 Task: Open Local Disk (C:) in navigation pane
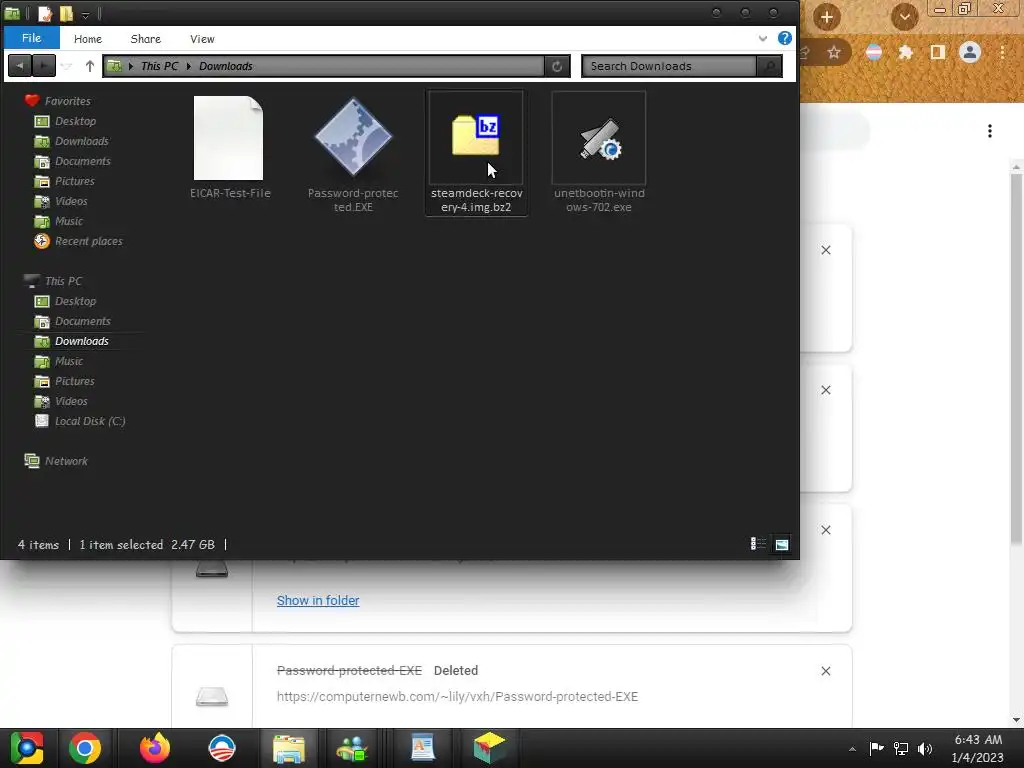click(x=89, y=421)
